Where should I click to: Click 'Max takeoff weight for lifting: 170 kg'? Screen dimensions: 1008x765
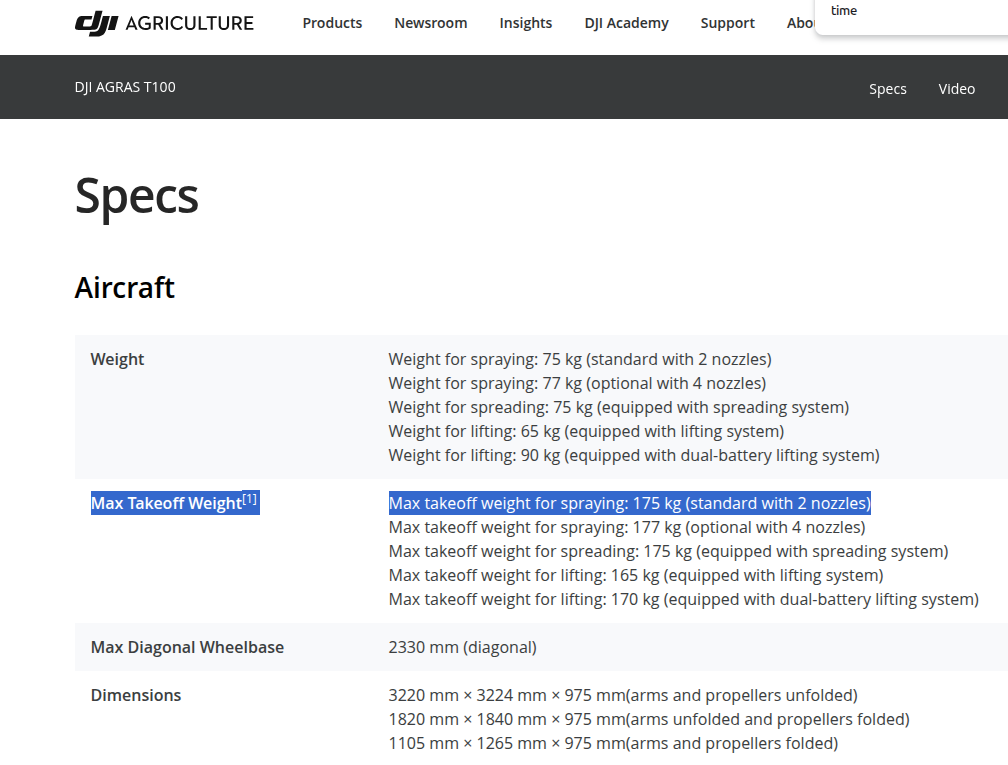click(x=683, y=599)
